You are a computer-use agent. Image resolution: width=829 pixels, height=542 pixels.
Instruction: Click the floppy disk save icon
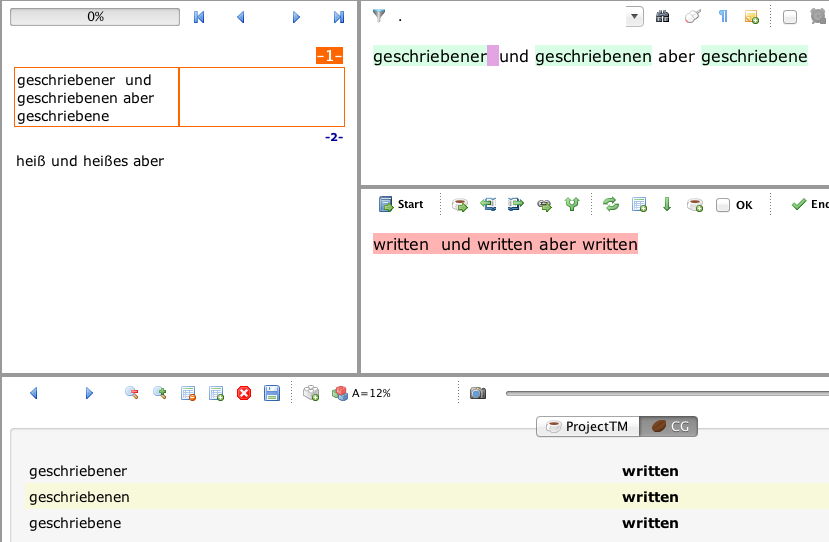272,393
